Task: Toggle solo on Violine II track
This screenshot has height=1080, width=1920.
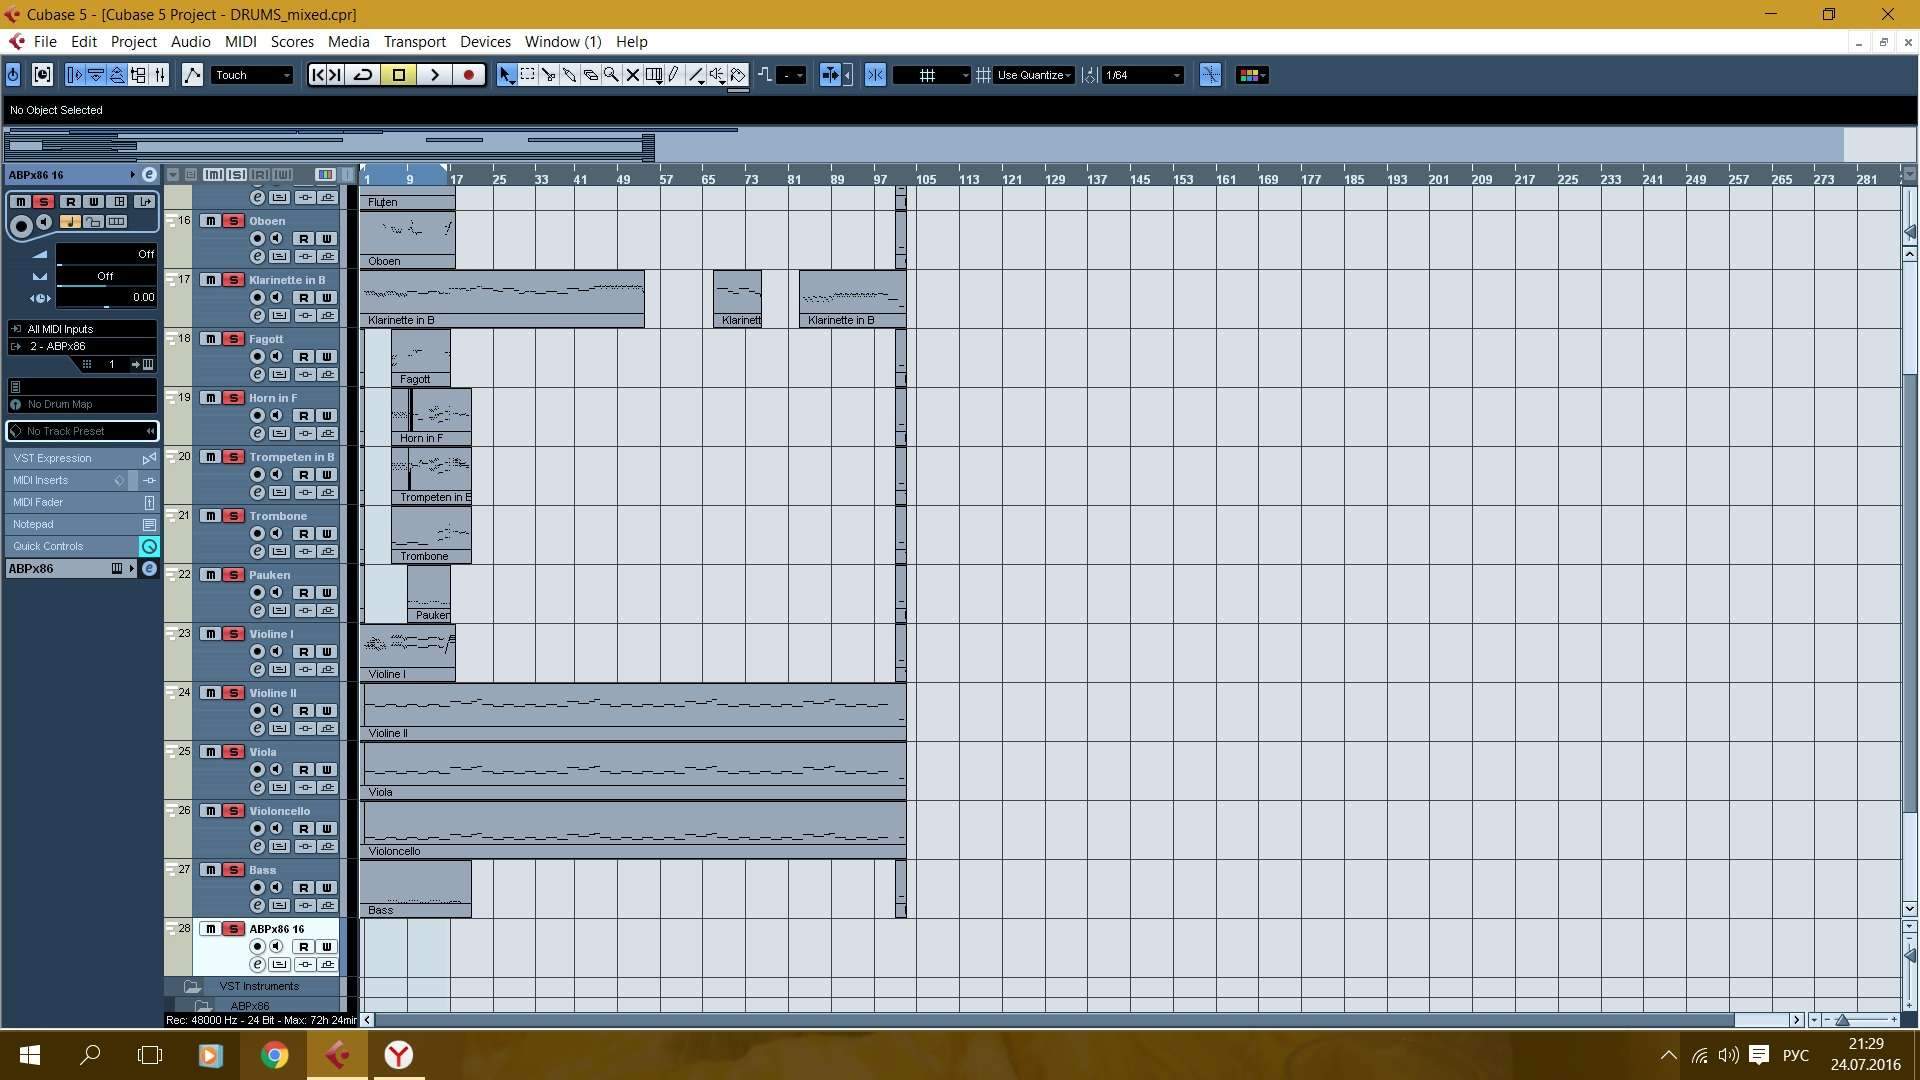Action: coord(233,693)
